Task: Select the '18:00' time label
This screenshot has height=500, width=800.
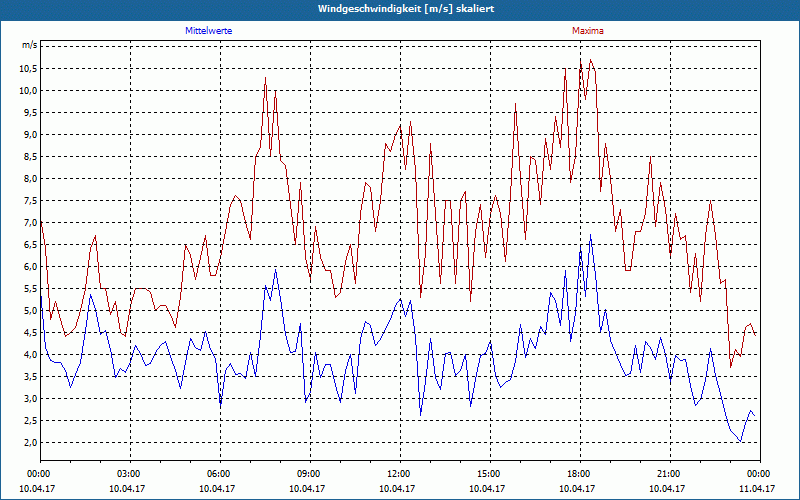Action: (x=580, y=474)
